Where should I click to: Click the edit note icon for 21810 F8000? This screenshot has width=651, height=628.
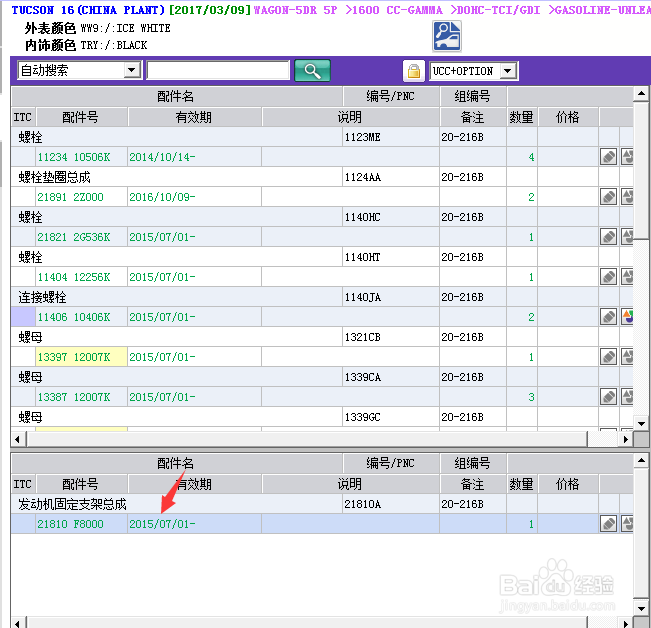click(x=608, y=524)
